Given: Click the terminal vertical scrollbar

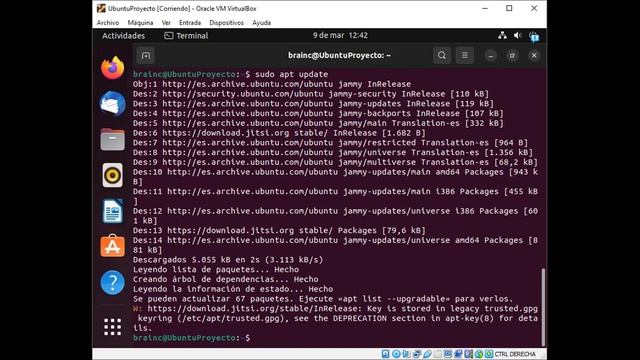Looking at the screenshot, I should (543, 307).
